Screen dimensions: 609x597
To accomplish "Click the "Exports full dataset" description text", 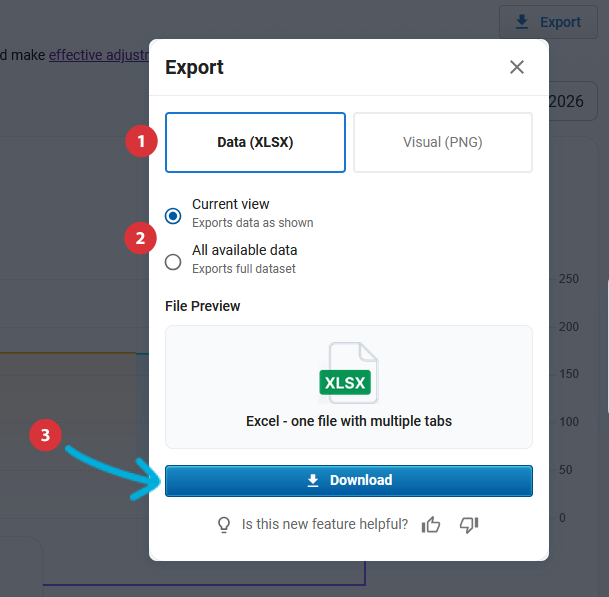I will 243,268.
